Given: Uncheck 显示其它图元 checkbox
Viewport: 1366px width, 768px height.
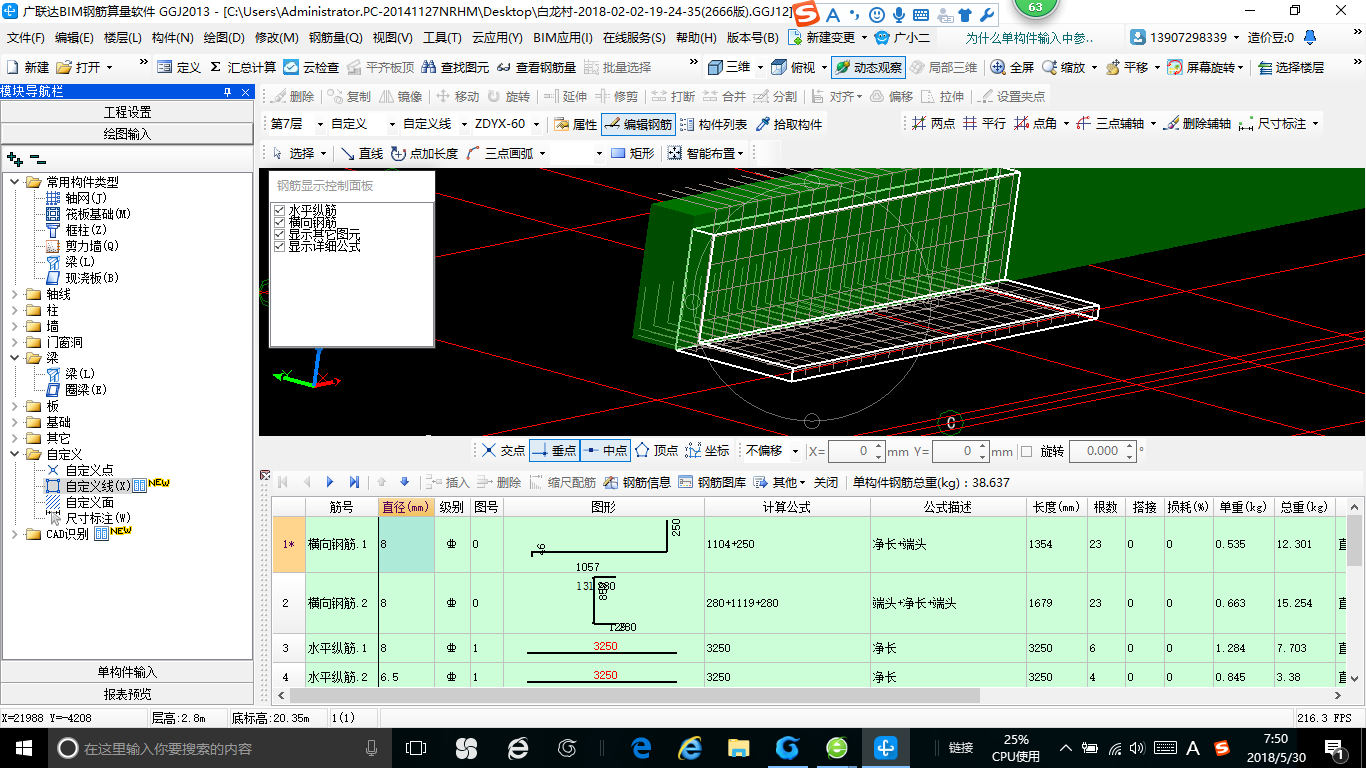Looking at the screenshot, I should (x=280, y=234).
